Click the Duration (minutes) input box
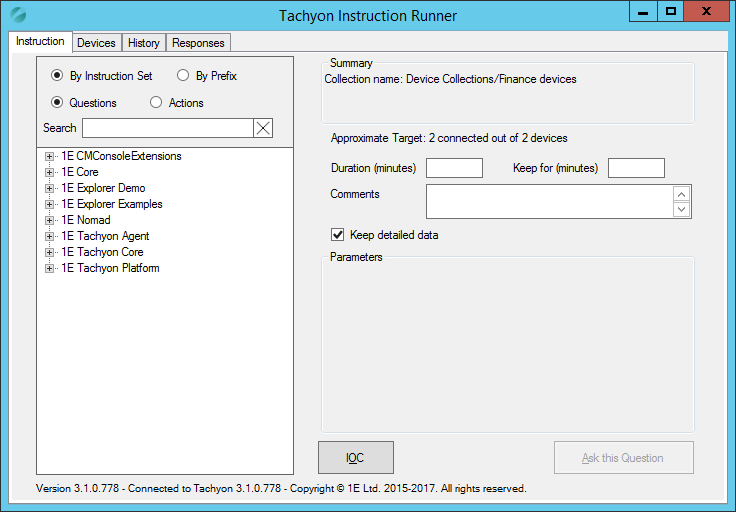Viewport: 736px width, 512px height. 454,168
